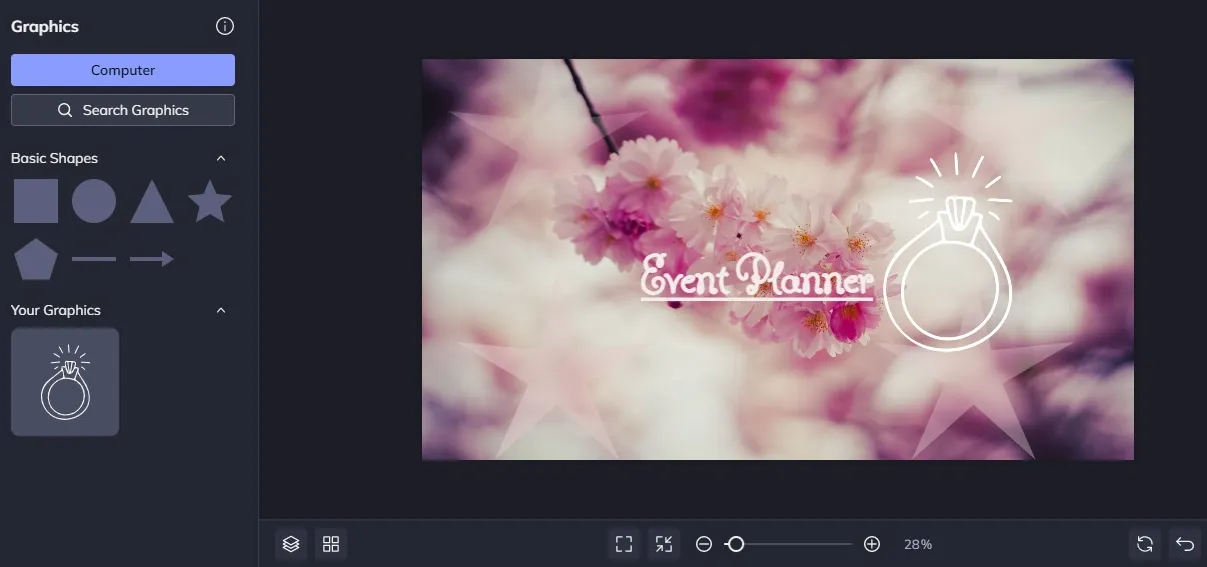Viewport: 1207px width, 567px height.
Task: Collapse the Your Graphics section
Action: (x=221, y=310)
